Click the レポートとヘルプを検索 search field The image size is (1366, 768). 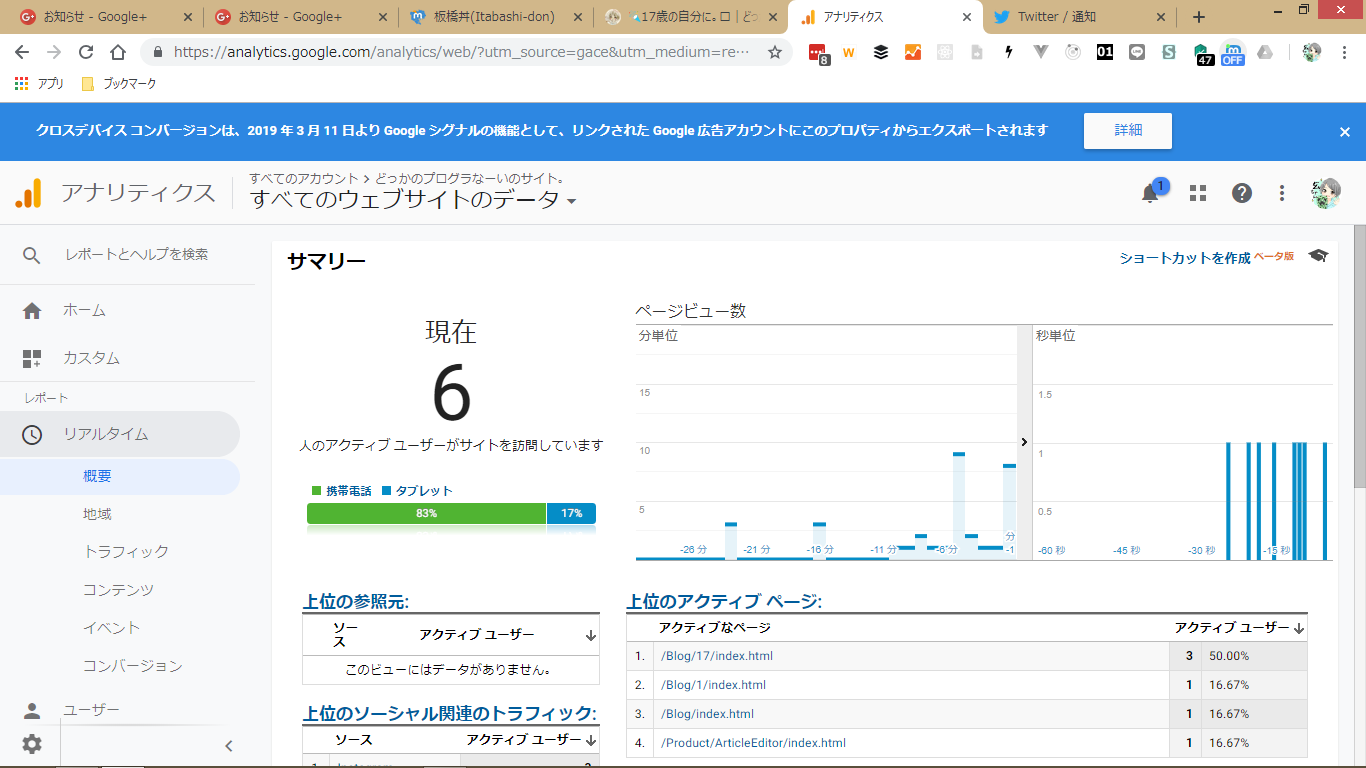[137, 255]
